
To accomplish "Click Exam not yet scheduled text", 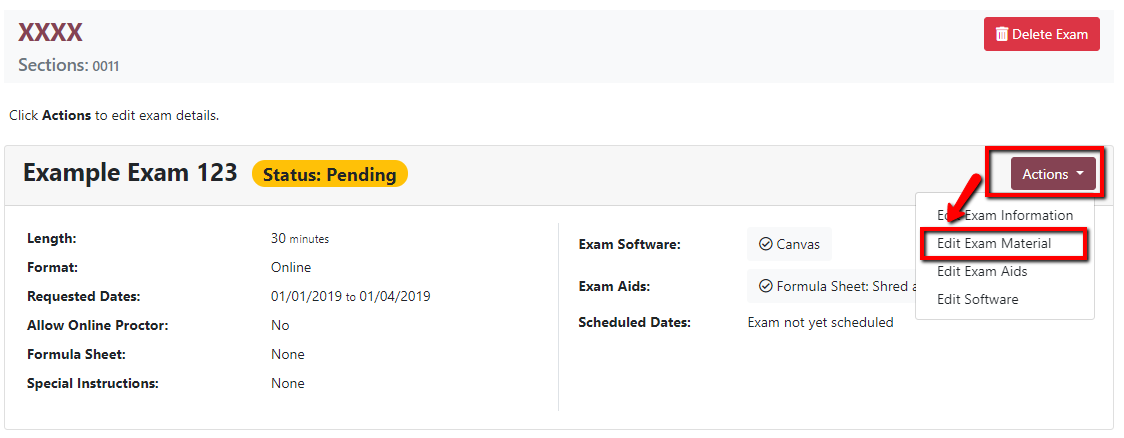I will [820, 323].
